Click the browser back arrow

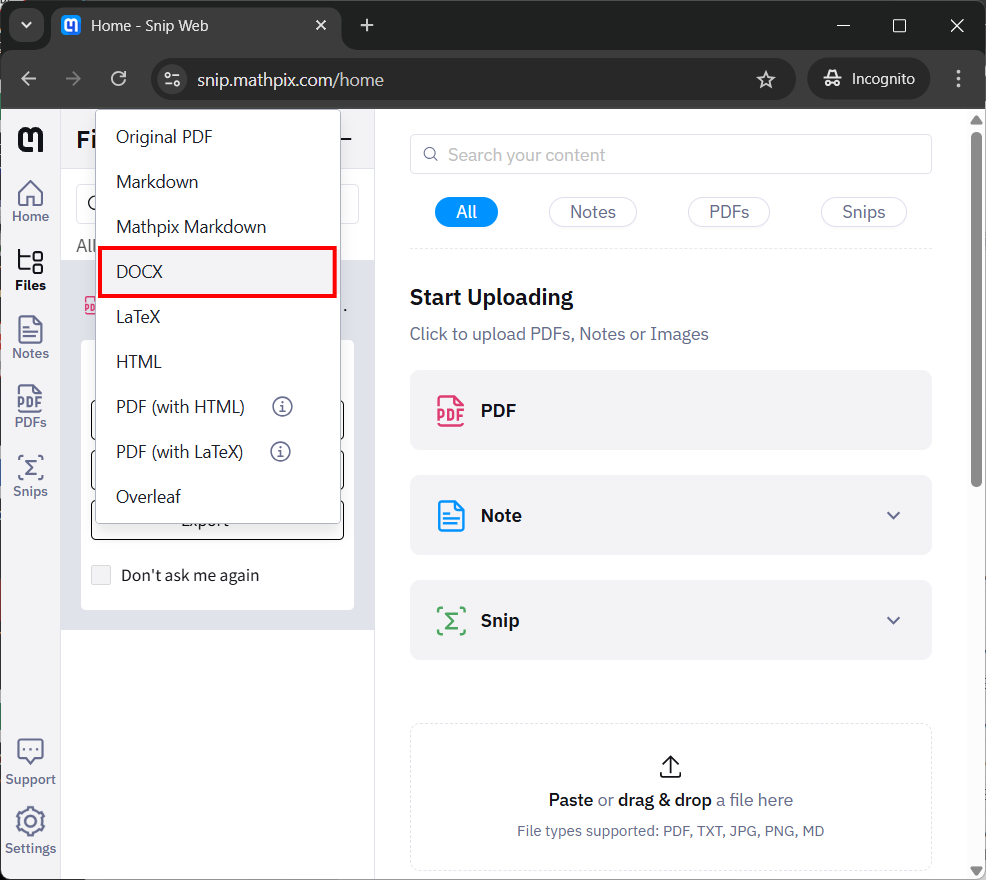29,79
